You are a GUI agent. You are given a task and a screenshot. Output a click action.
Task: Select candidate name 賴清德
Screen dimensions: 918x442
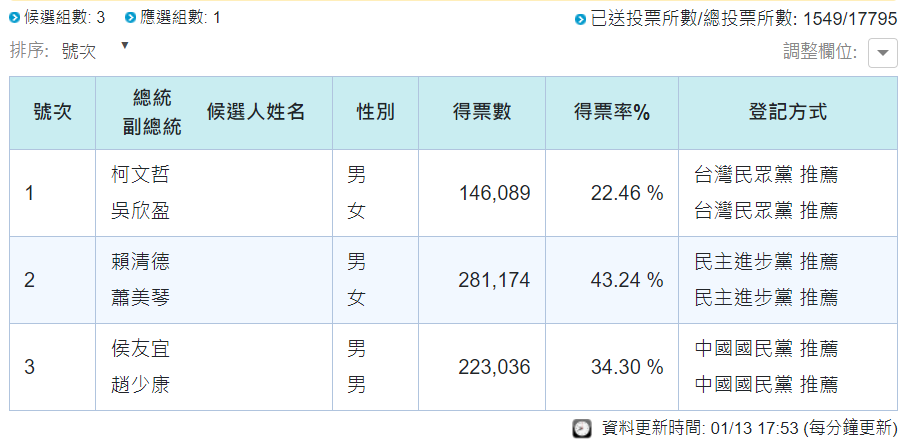[141, 261]
